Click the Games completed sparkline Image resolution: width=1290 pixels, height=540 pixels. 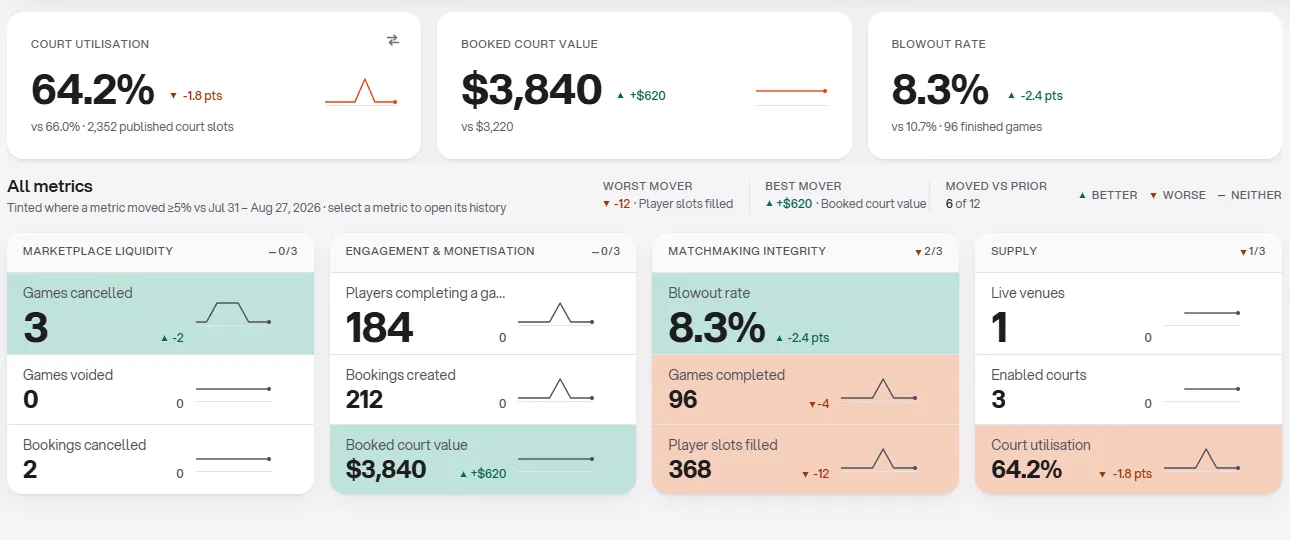coord(879,389)
